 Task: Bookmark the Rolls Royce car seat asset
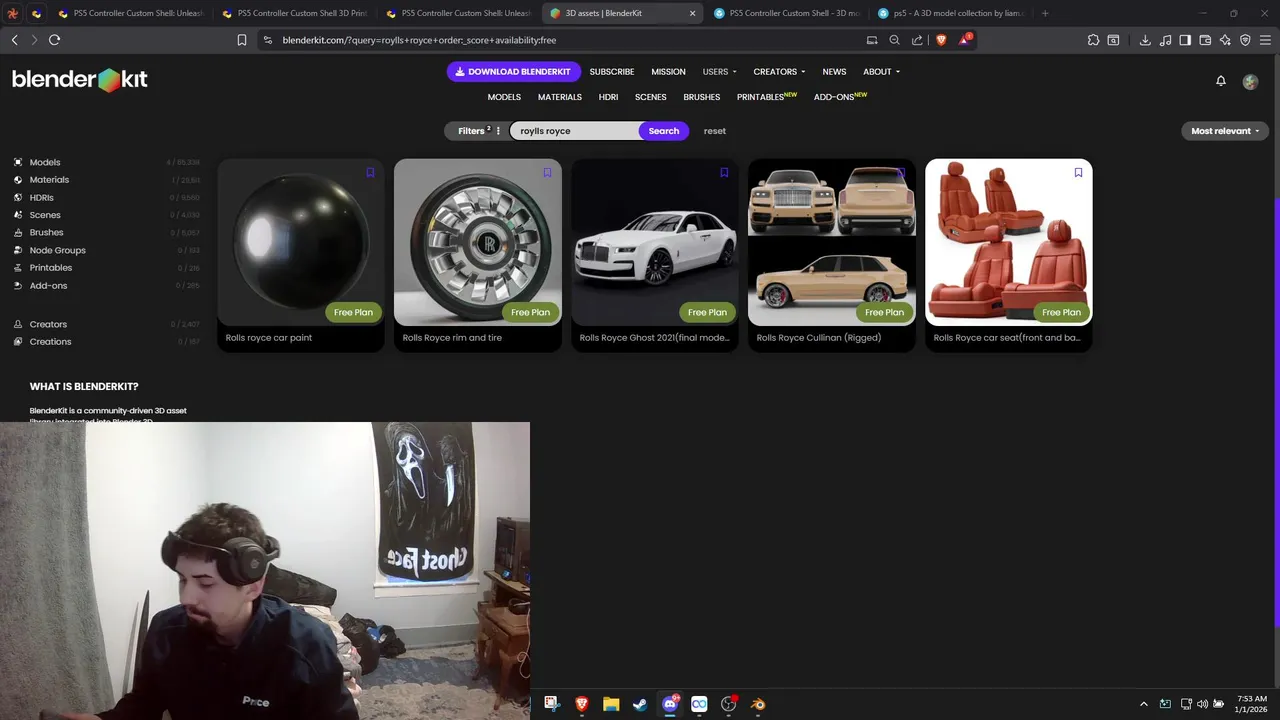click(1078, 172)
